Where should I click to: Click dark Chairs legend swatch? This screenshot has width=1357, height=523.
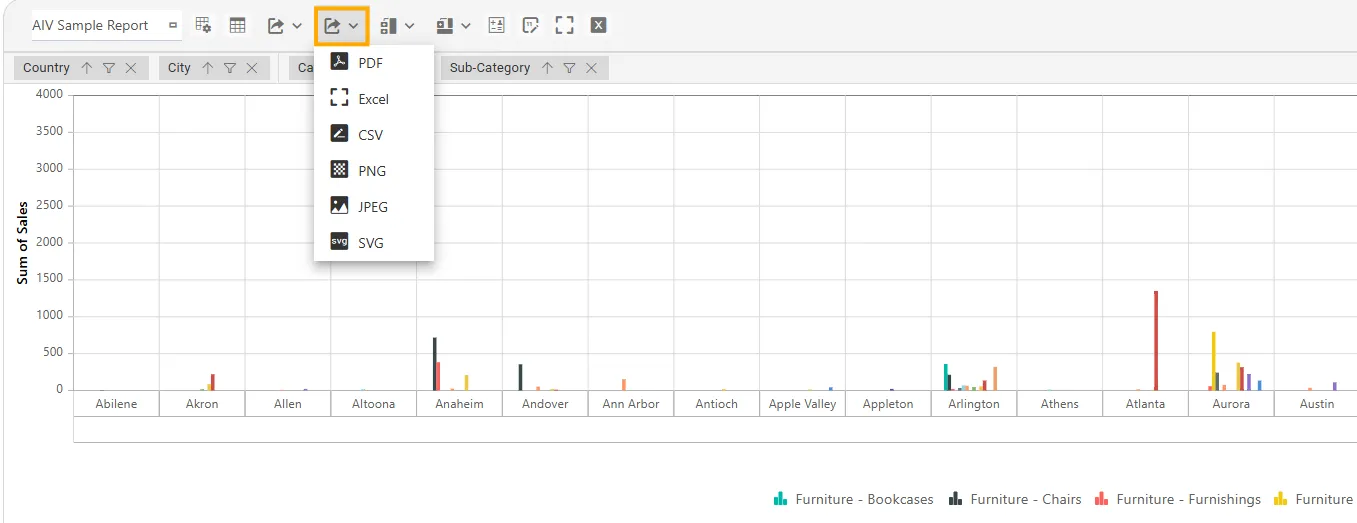click(x=955, y=498)
